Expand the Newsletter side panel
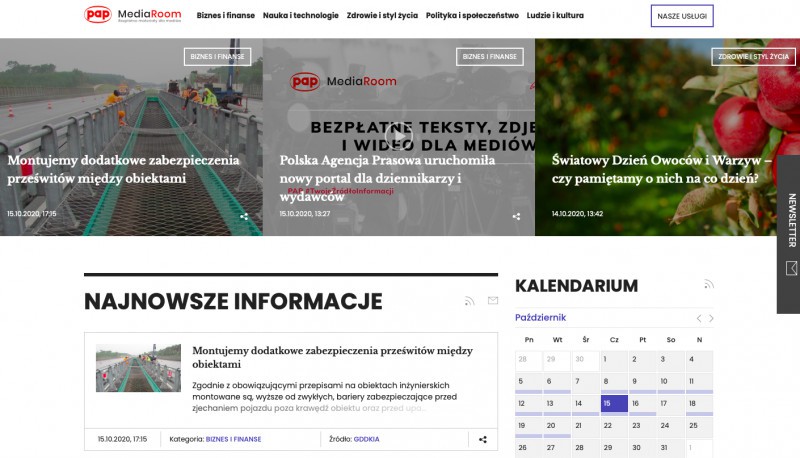This screenshot has height=458, width=800. [x=789, y=233]
